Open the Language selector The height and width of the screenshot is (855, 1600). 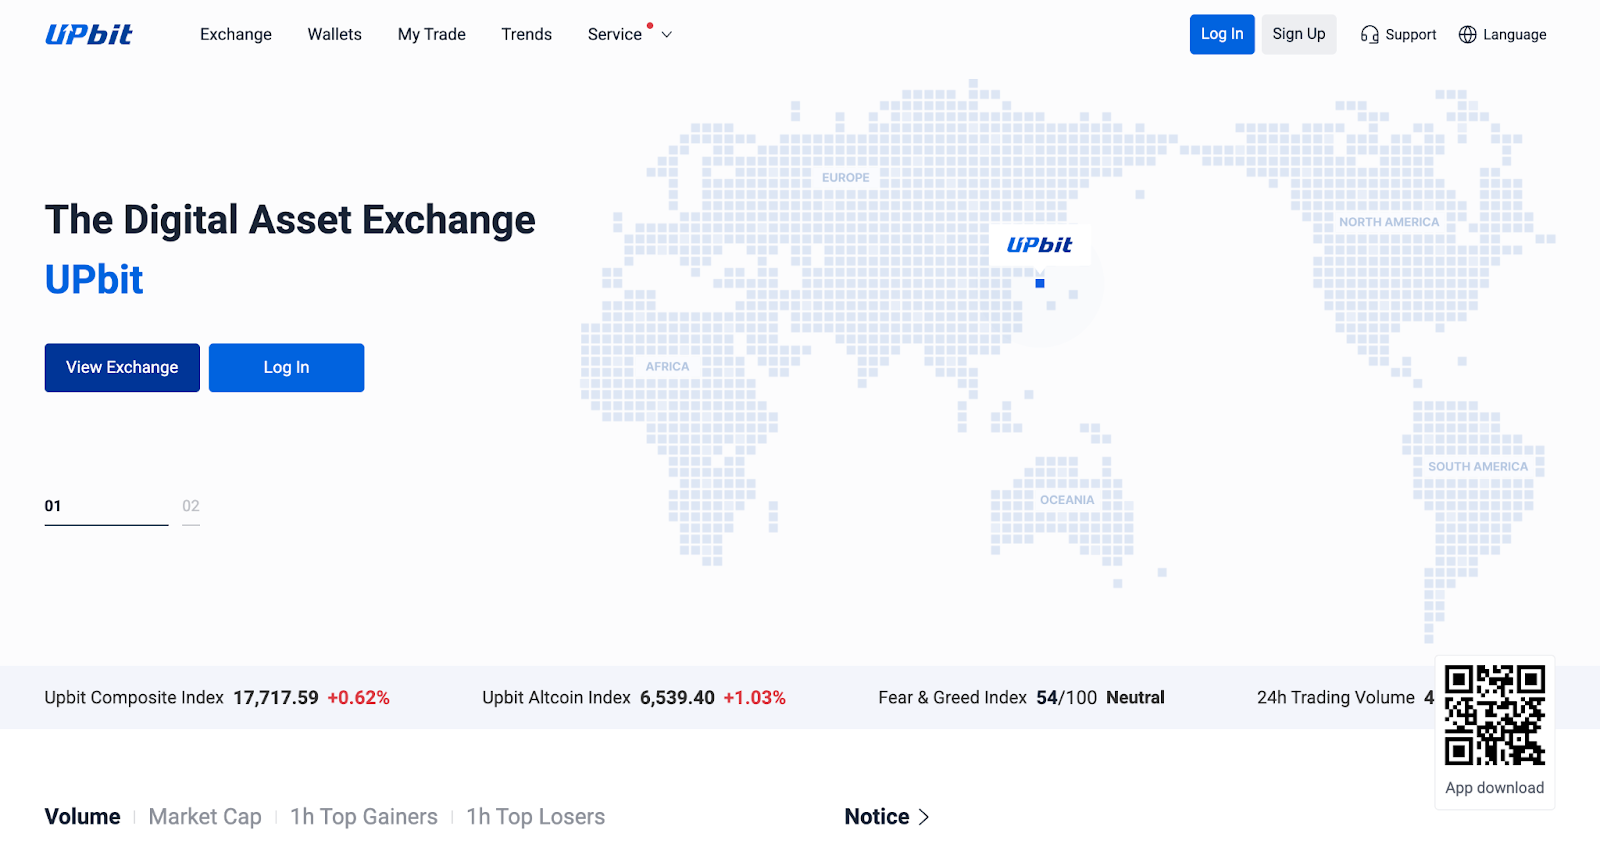pos(1514,35)
